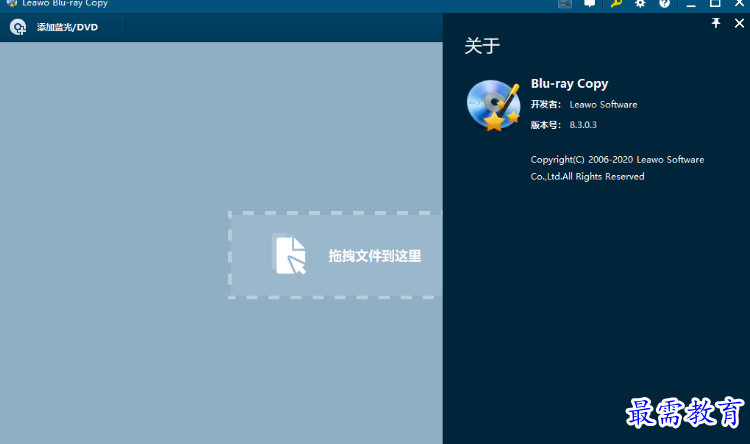The height and width of the screenshot is (444, 750).
Task: Click the drag files here drop area
Action: tap(335, 255)
